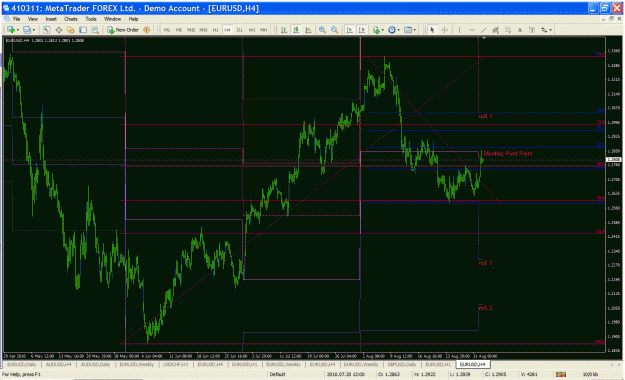This screenshot has height=380, width=625.
Task: Switch to the AUDUSD,Daily chart tab
Action: click(95, 364)
